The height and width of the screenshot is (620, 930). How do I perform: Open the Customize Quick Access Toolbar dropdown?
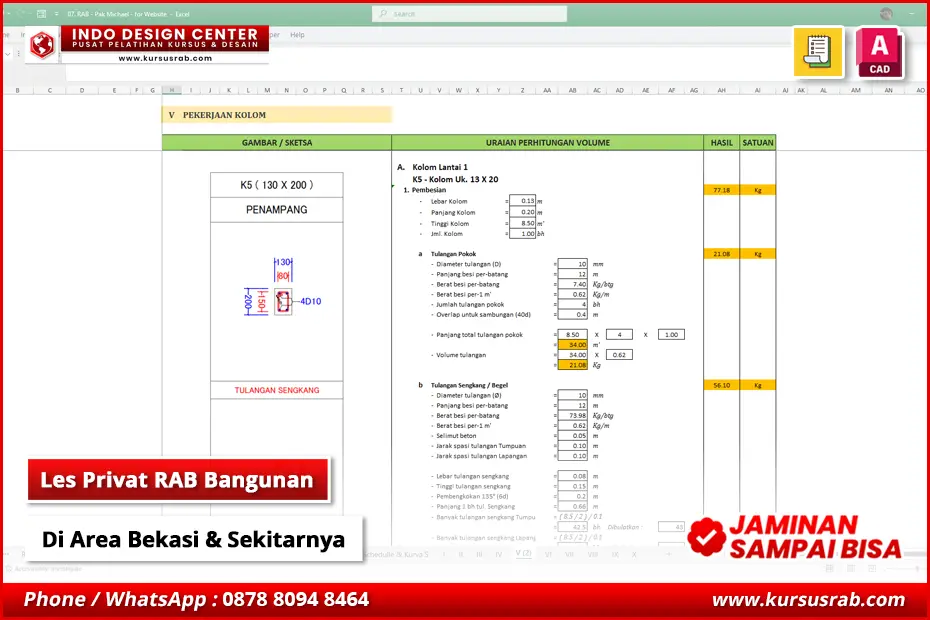56,14
